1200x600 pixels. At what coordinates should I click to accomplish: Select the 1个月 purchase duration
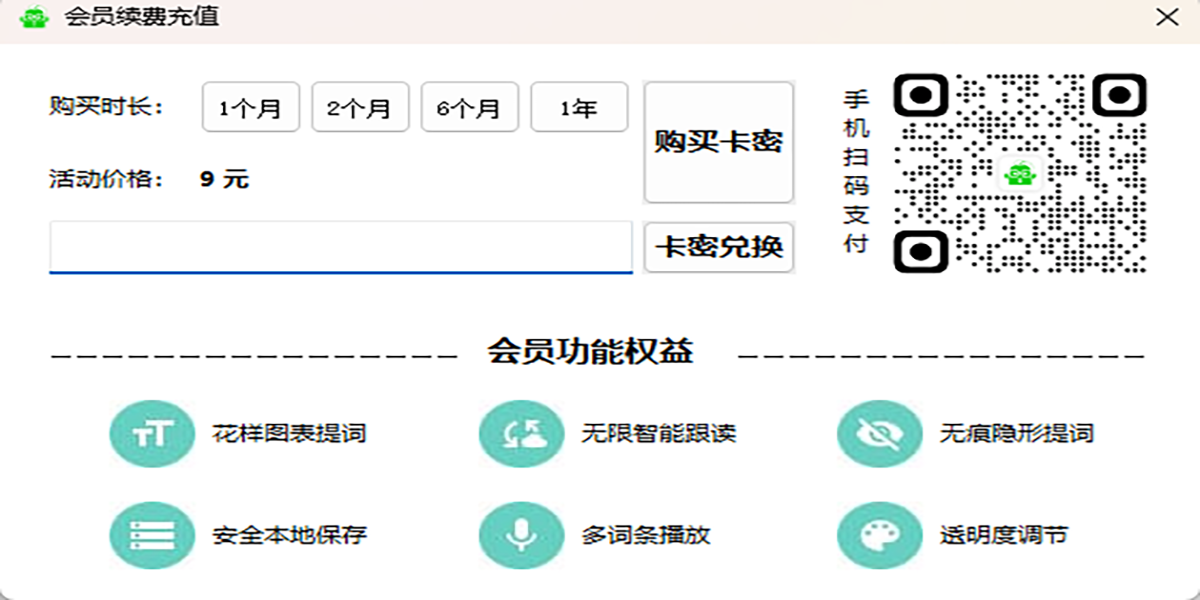[250, 107]
